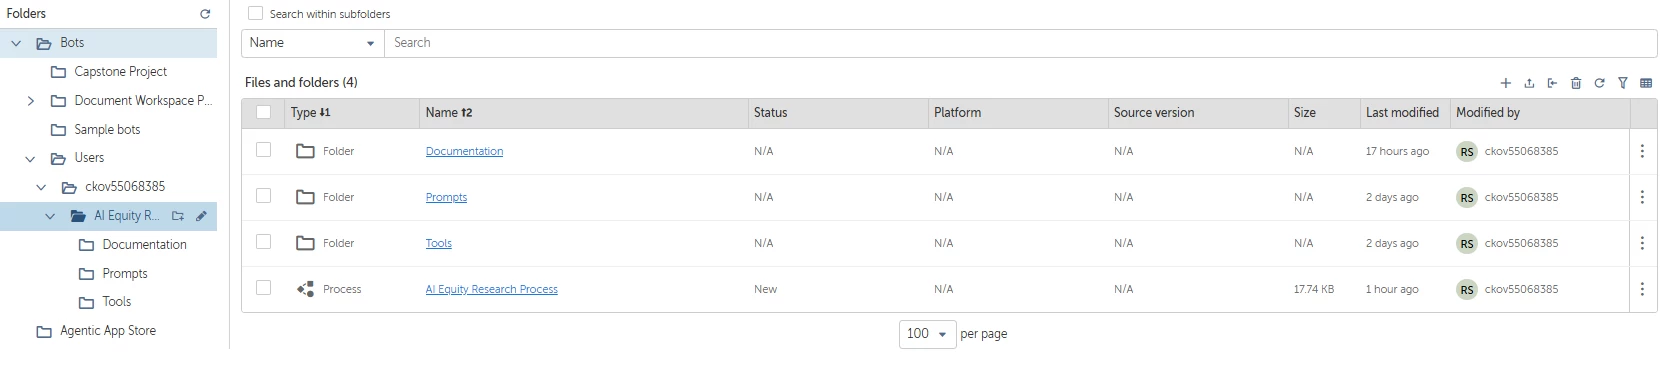Collapse the Bots tree node
Image resolution: width=1675 pixels, height=367 pixels.
(x=16, y=44)
